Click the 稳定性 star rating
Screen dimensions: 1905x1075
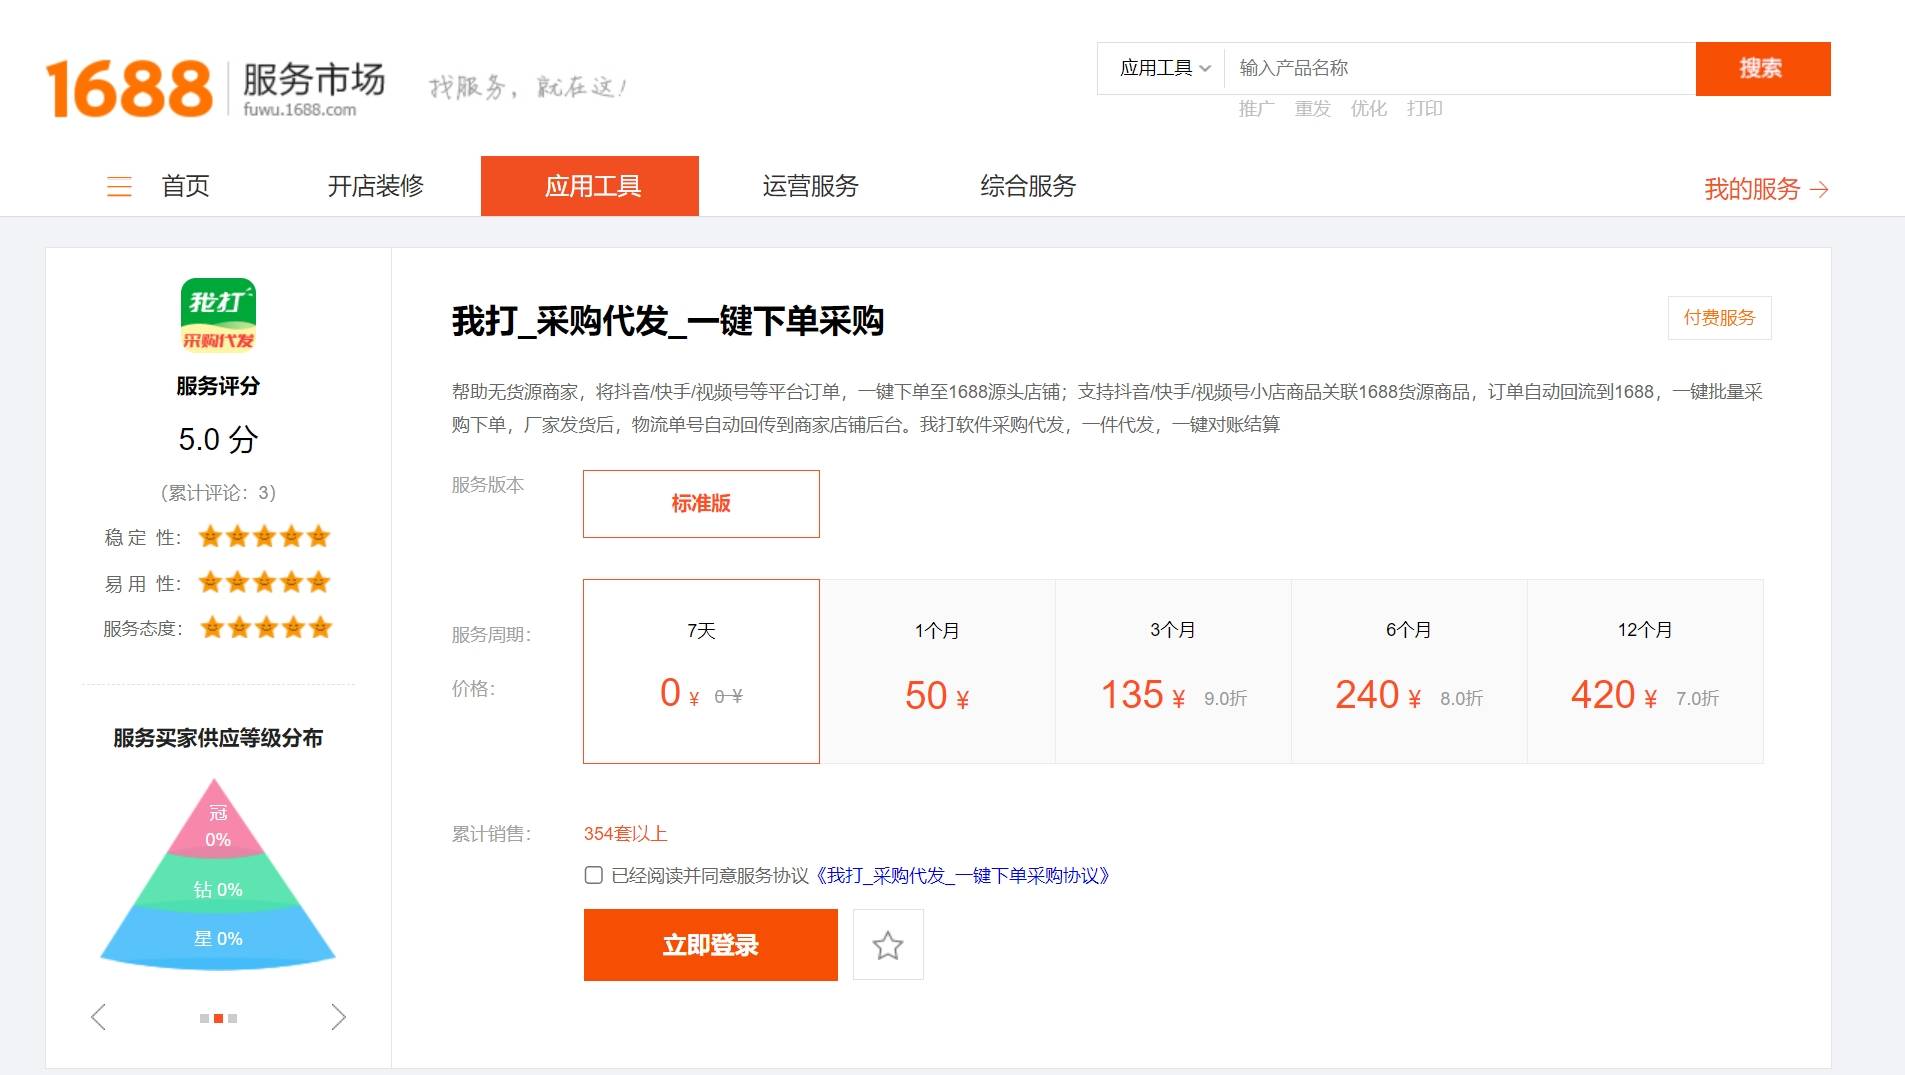click(264, 537)
